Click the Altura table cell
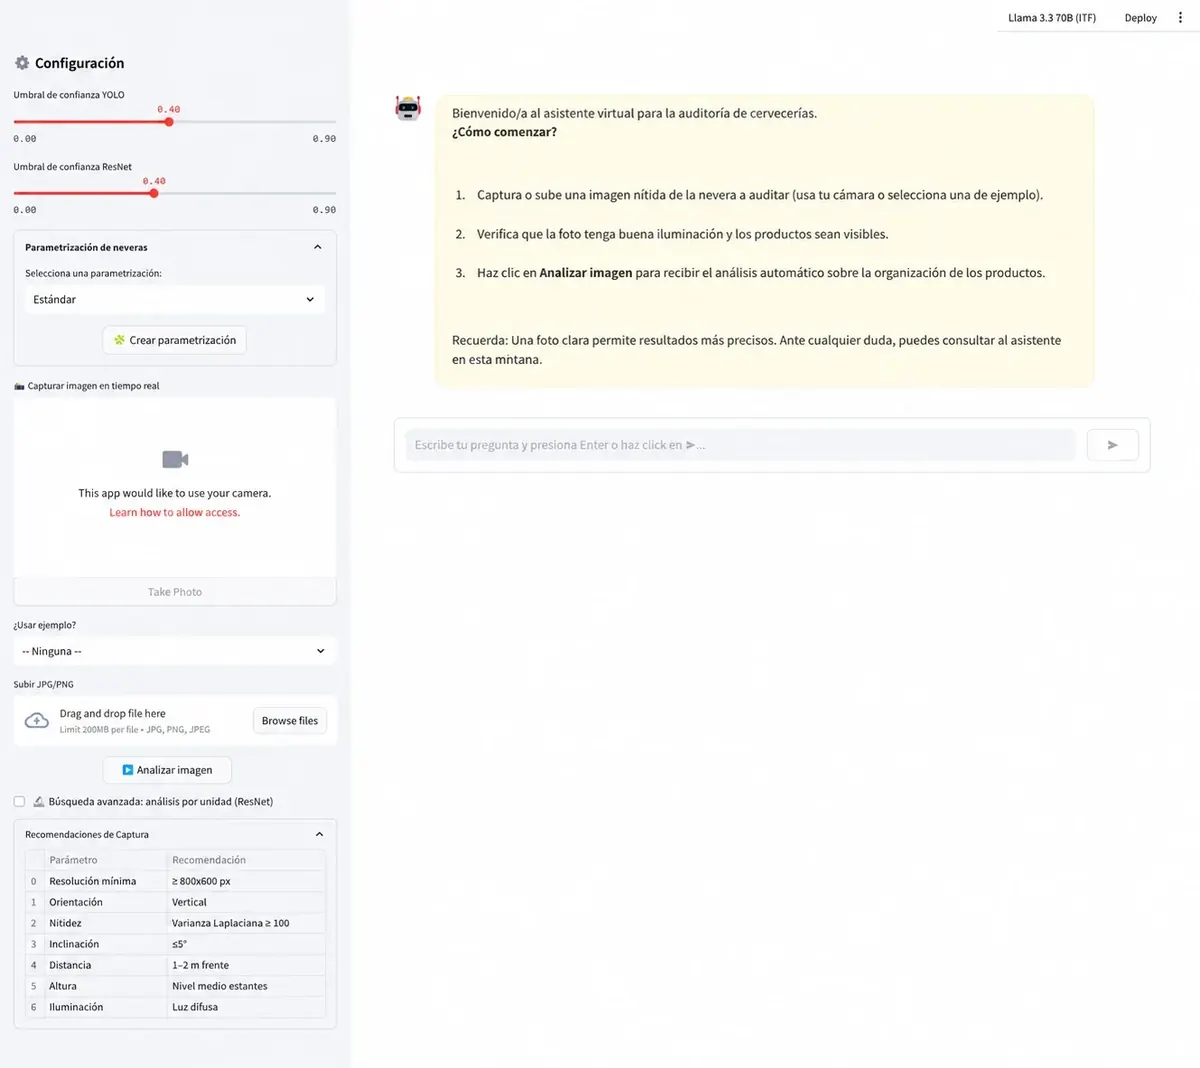Screen dimensions: 1200x1068 click(105, 986)
